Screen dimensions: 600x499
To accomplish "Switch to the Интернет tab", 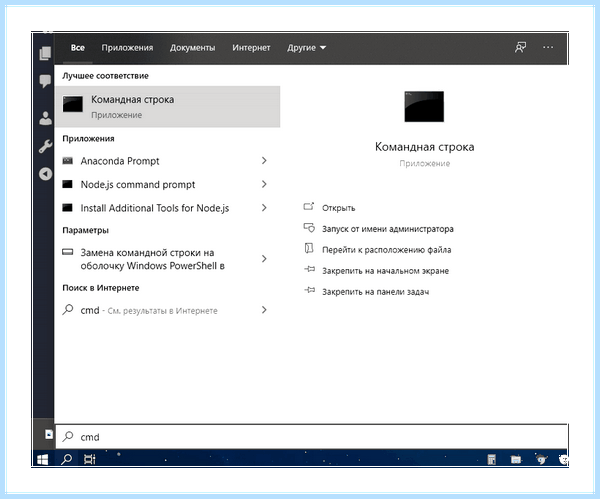I will point(251,48).
